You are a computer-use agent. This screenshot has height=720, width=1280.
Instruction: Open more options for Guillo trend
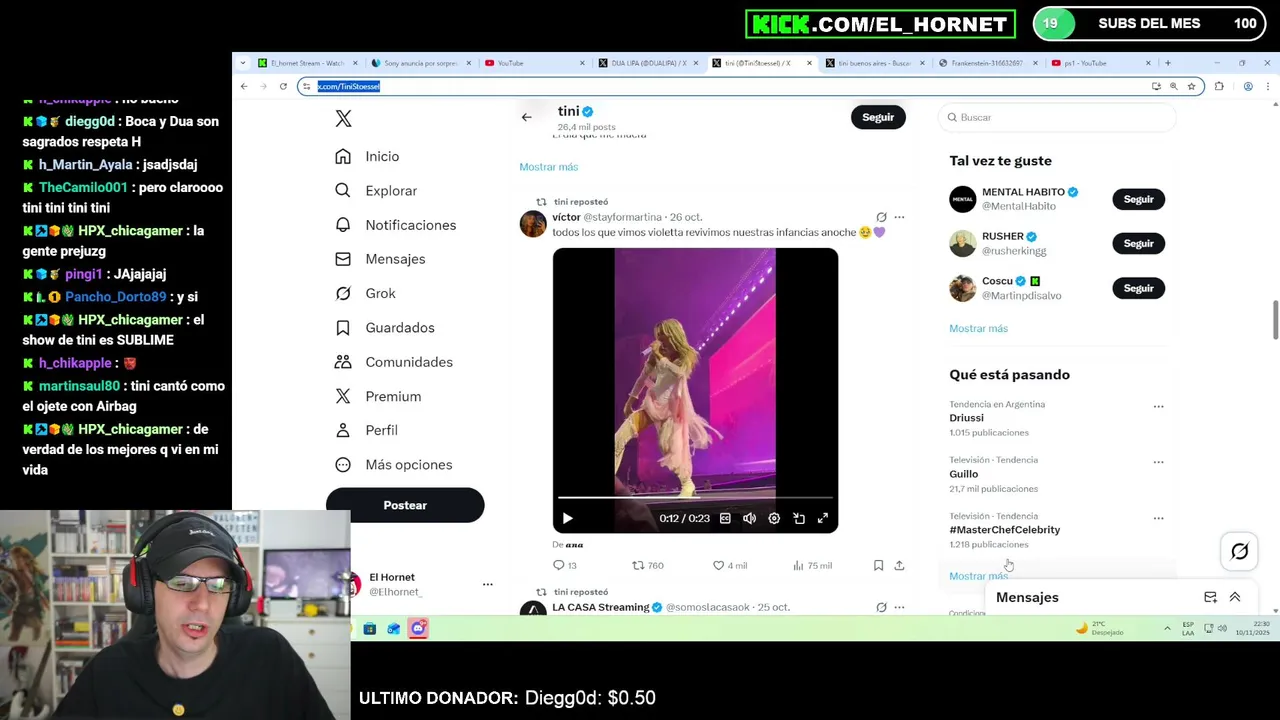(x=1158, y=462)
